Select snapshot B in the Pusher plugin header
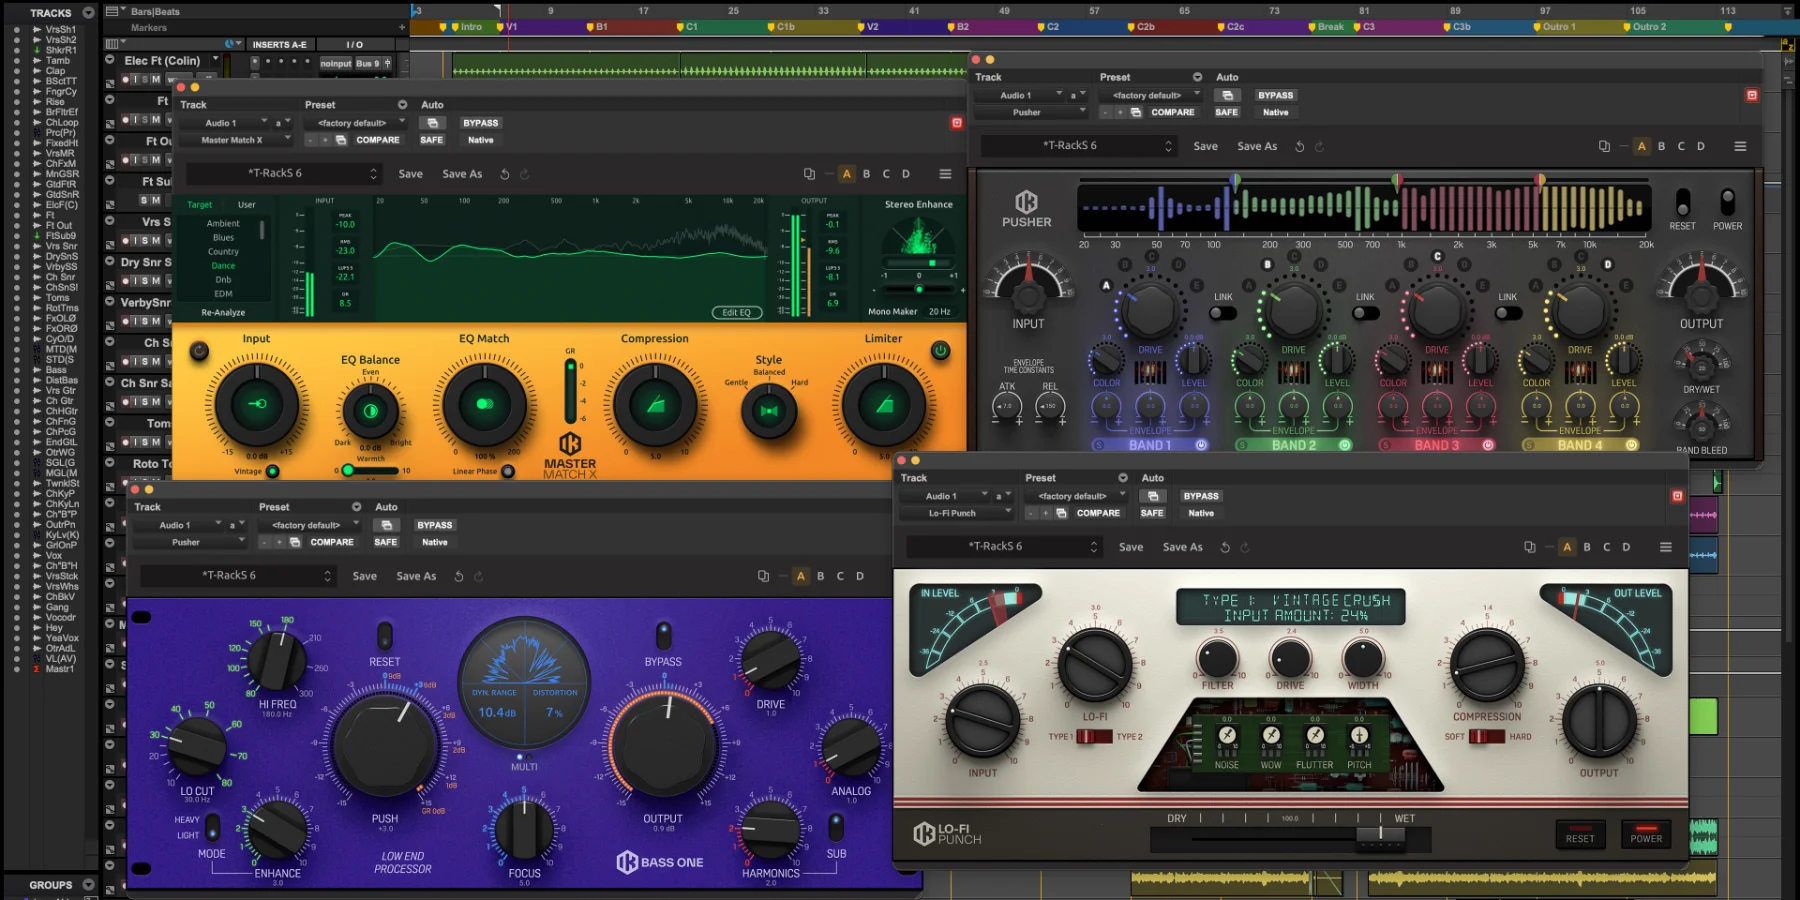 pos(1661,146)
